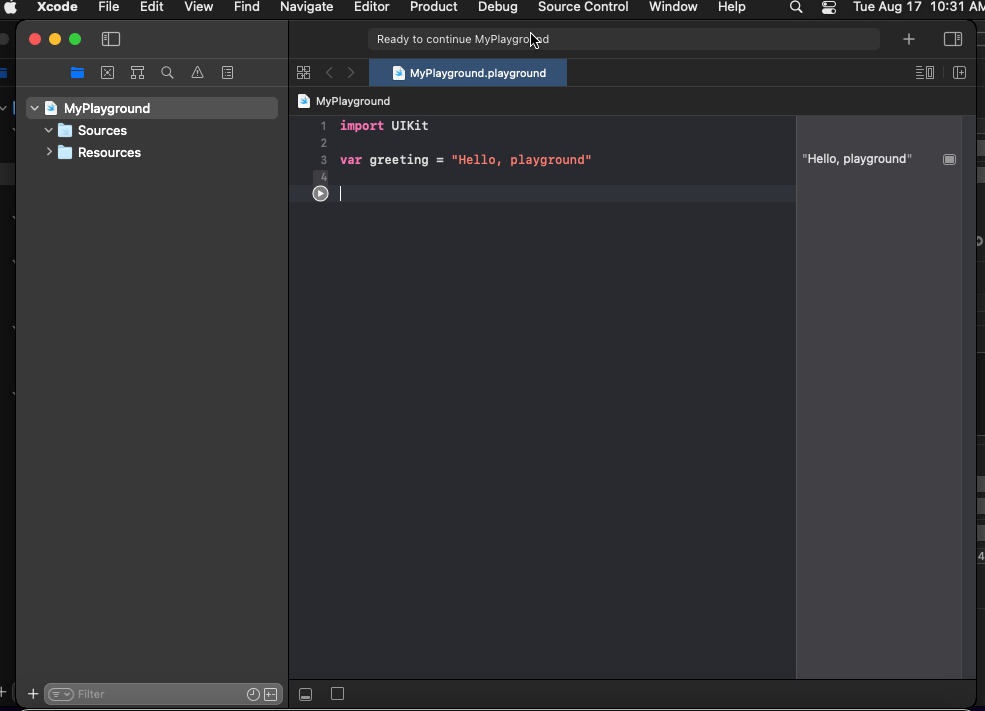Screen dimensions: 985x711
Task: Open the Report navigator icon
Action: tap(227, 73)
